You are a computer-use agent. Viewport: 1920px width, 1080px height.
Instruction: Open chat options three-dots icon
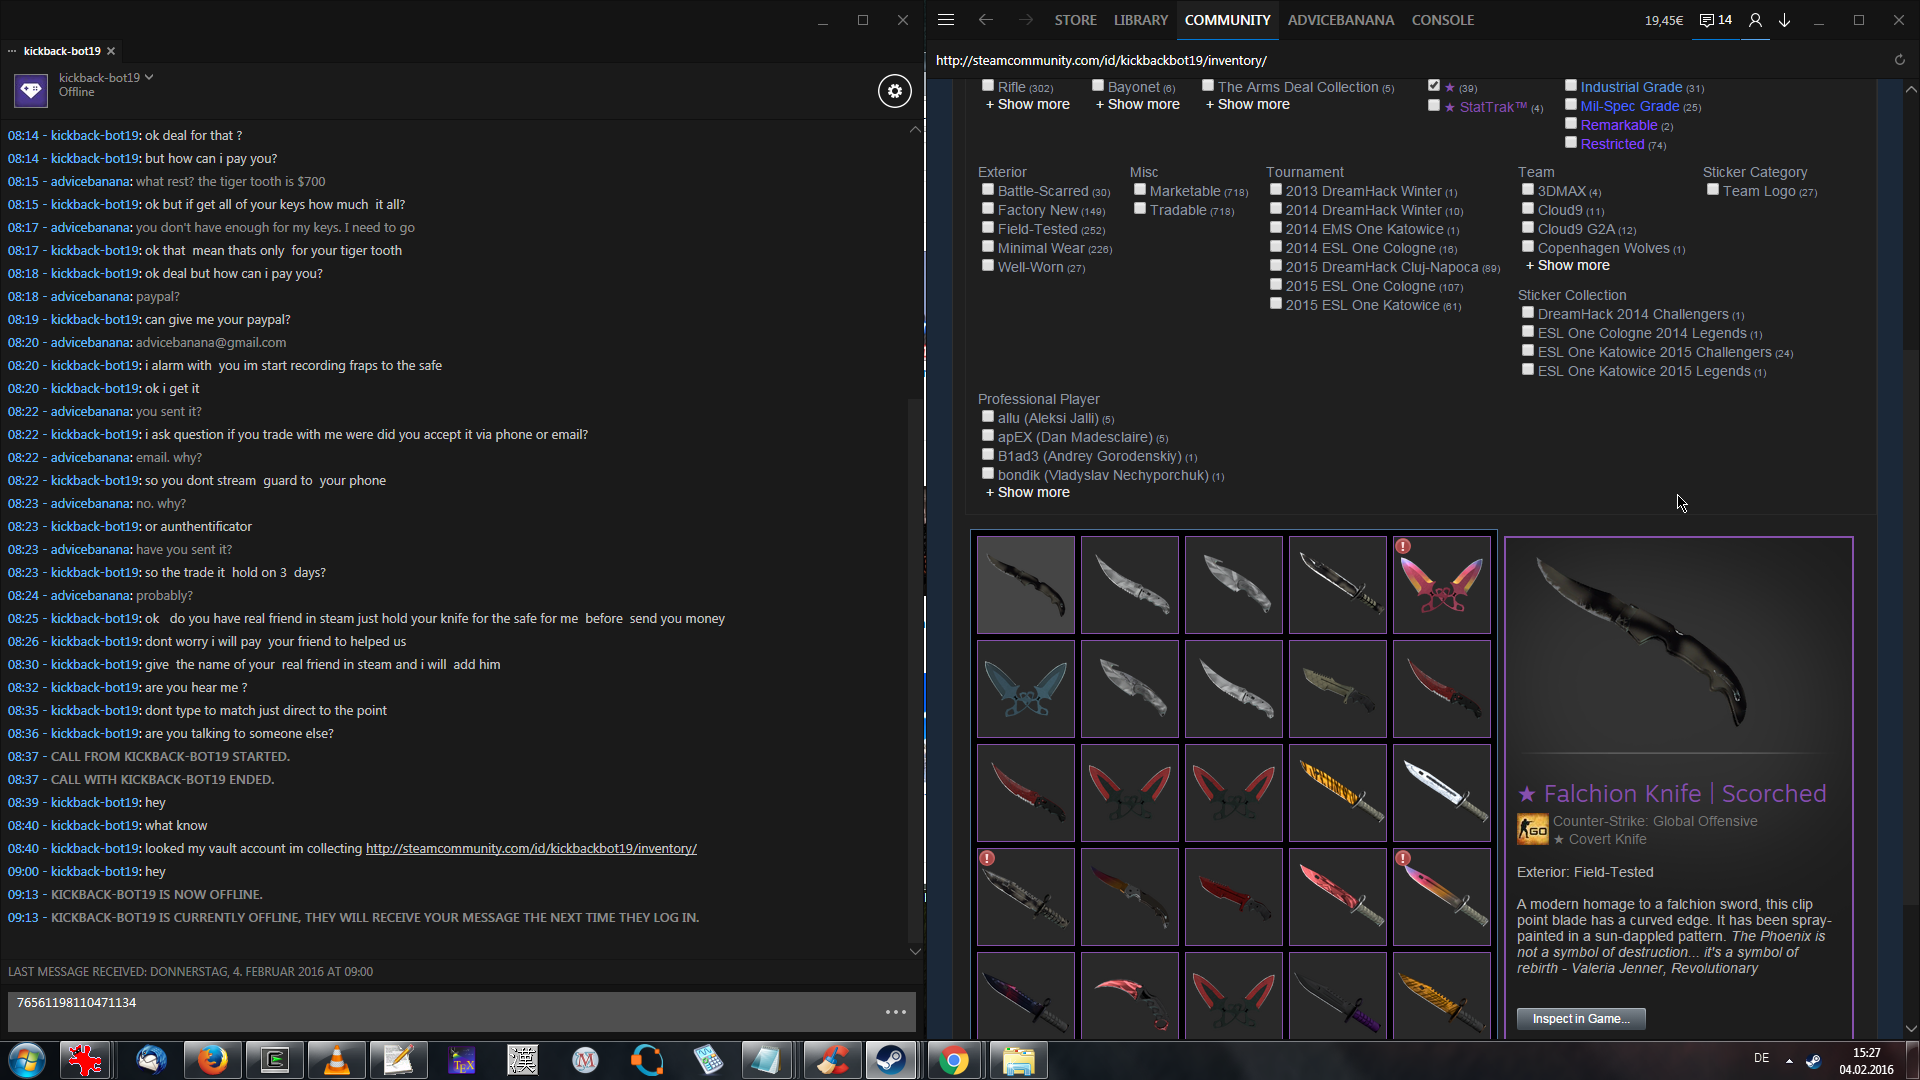click(x=895, y=1012)
